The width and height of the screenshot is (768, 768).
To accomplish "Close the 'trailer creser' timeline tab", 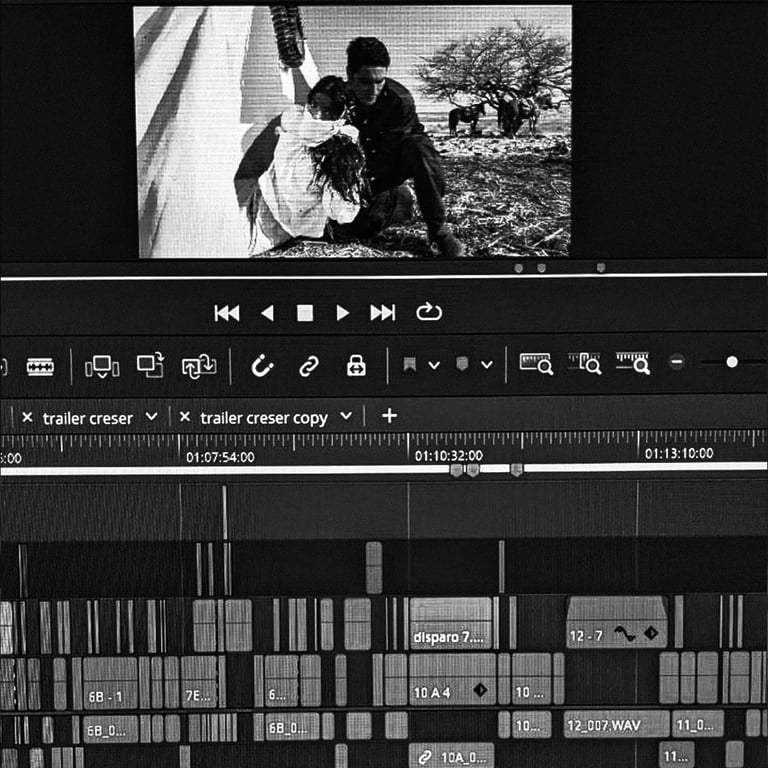I will (x=27, y=417).
